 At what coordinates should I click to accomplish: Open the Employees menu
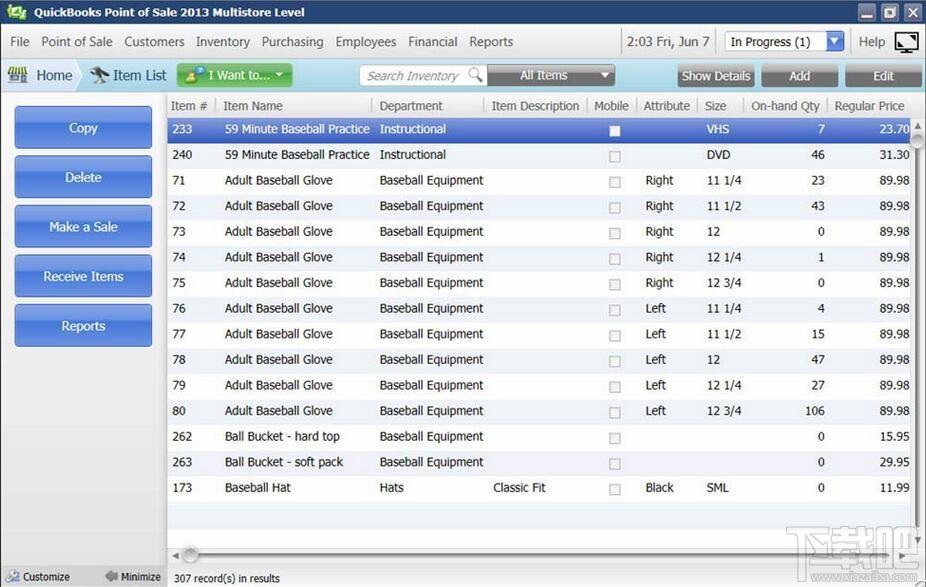point(366,41)
